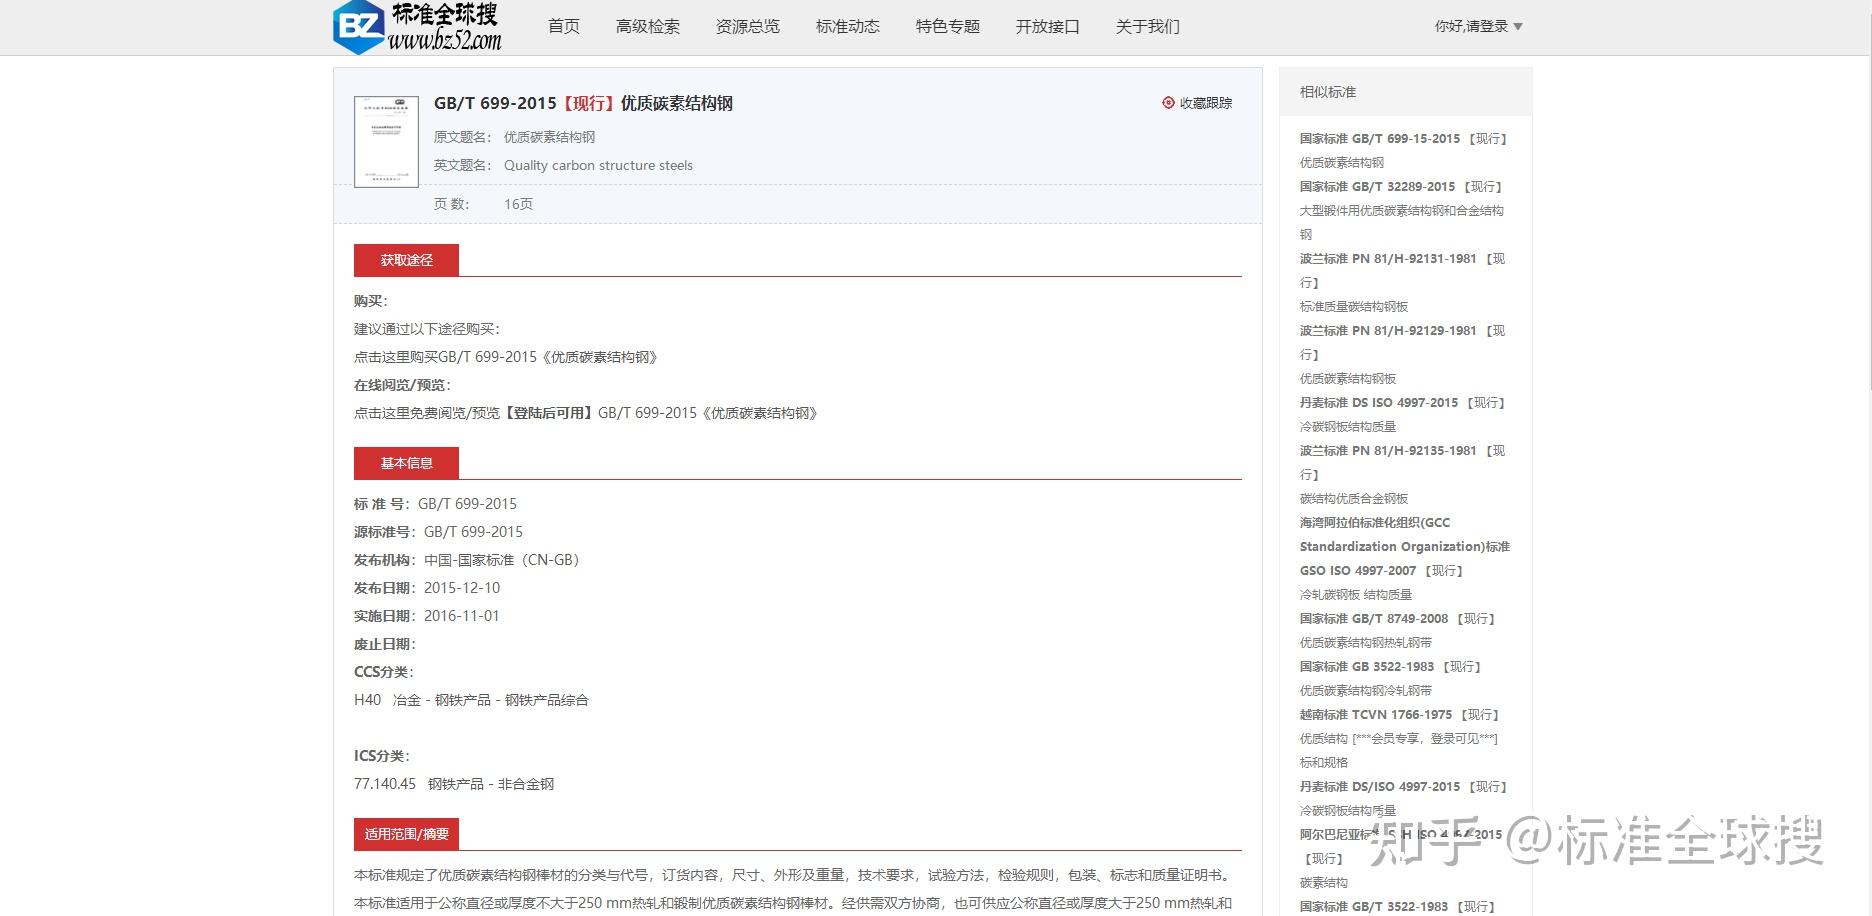Open standard GB/T 8749-2008

point(1398,619)
